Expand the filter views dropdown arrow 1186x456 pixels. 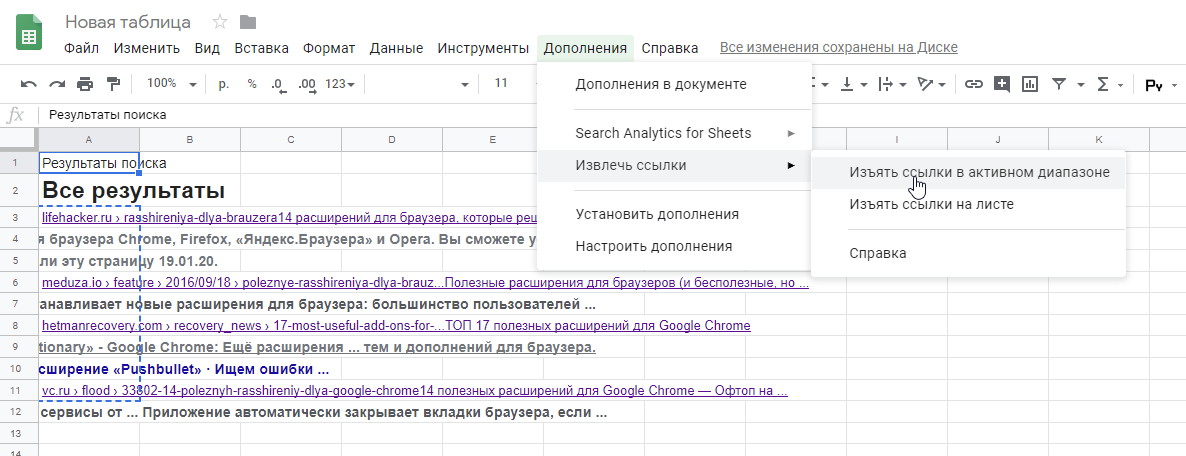1081,85
